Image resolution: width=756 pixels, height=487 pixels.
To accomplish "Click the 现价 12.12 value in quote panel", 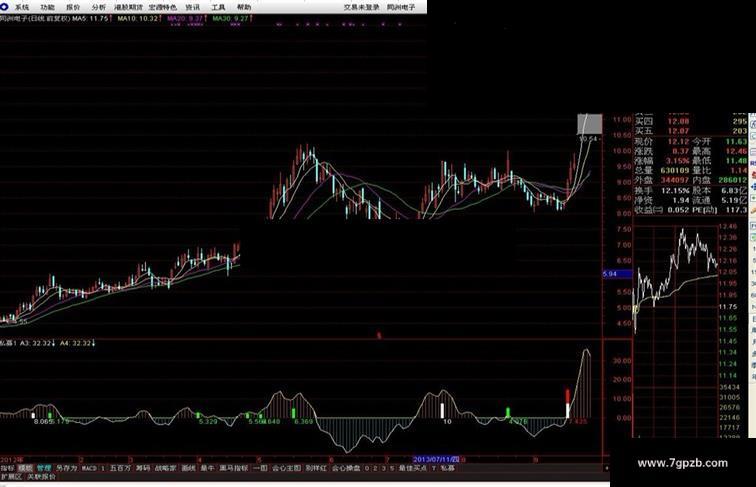I will pos(678,142).
